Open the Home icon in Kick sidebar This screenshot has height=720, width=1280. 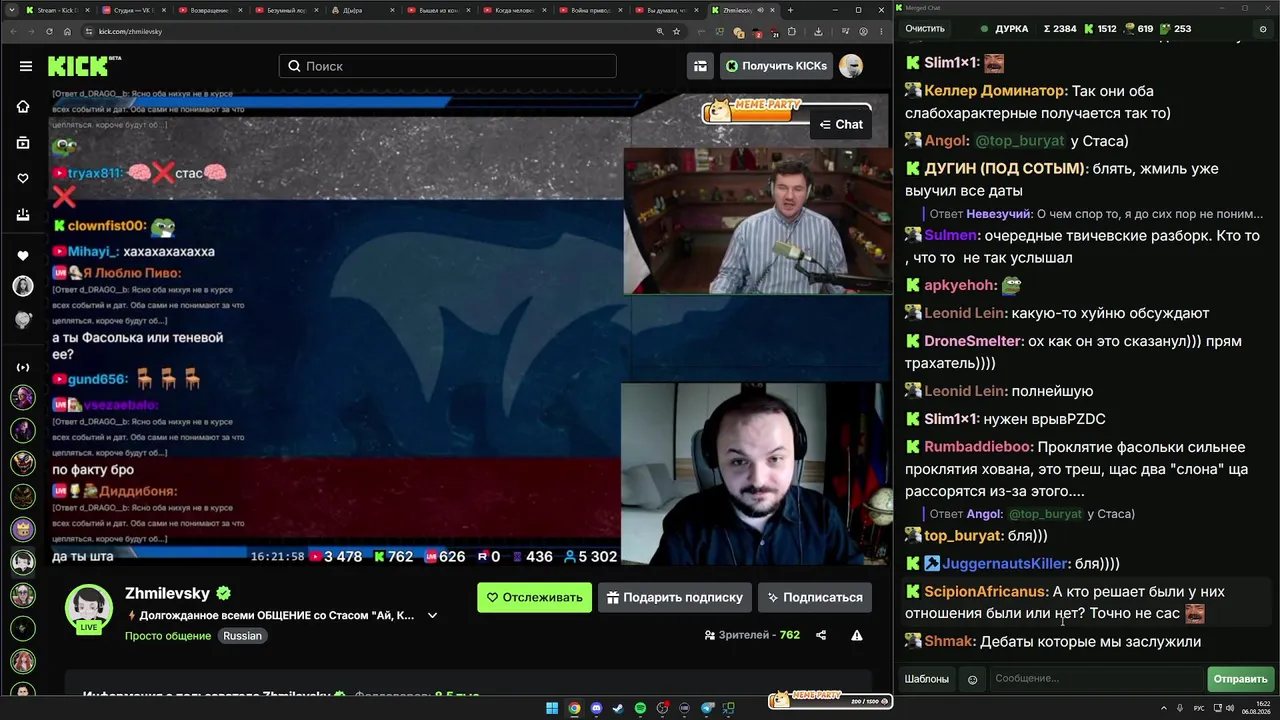(23, 107)
